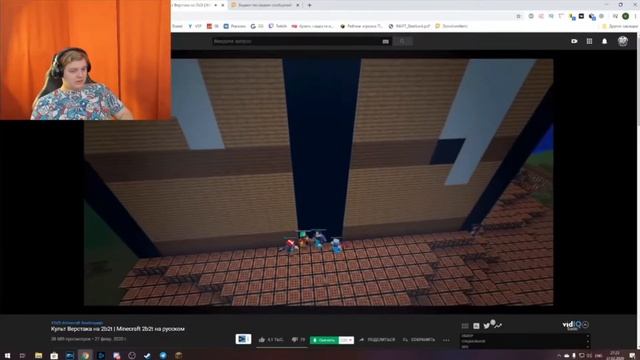Open the Twitch bookmark
640x360 pixels.
point(278,26)
